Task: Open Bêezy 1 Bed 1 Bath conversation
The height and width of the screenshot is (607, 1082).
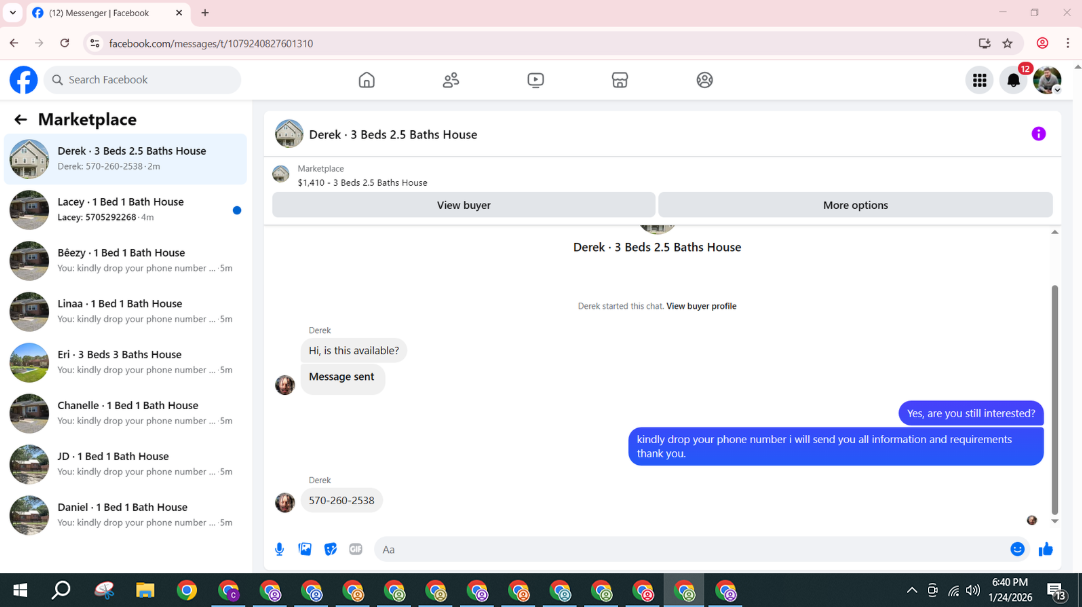Action: (x=126, y=261)
